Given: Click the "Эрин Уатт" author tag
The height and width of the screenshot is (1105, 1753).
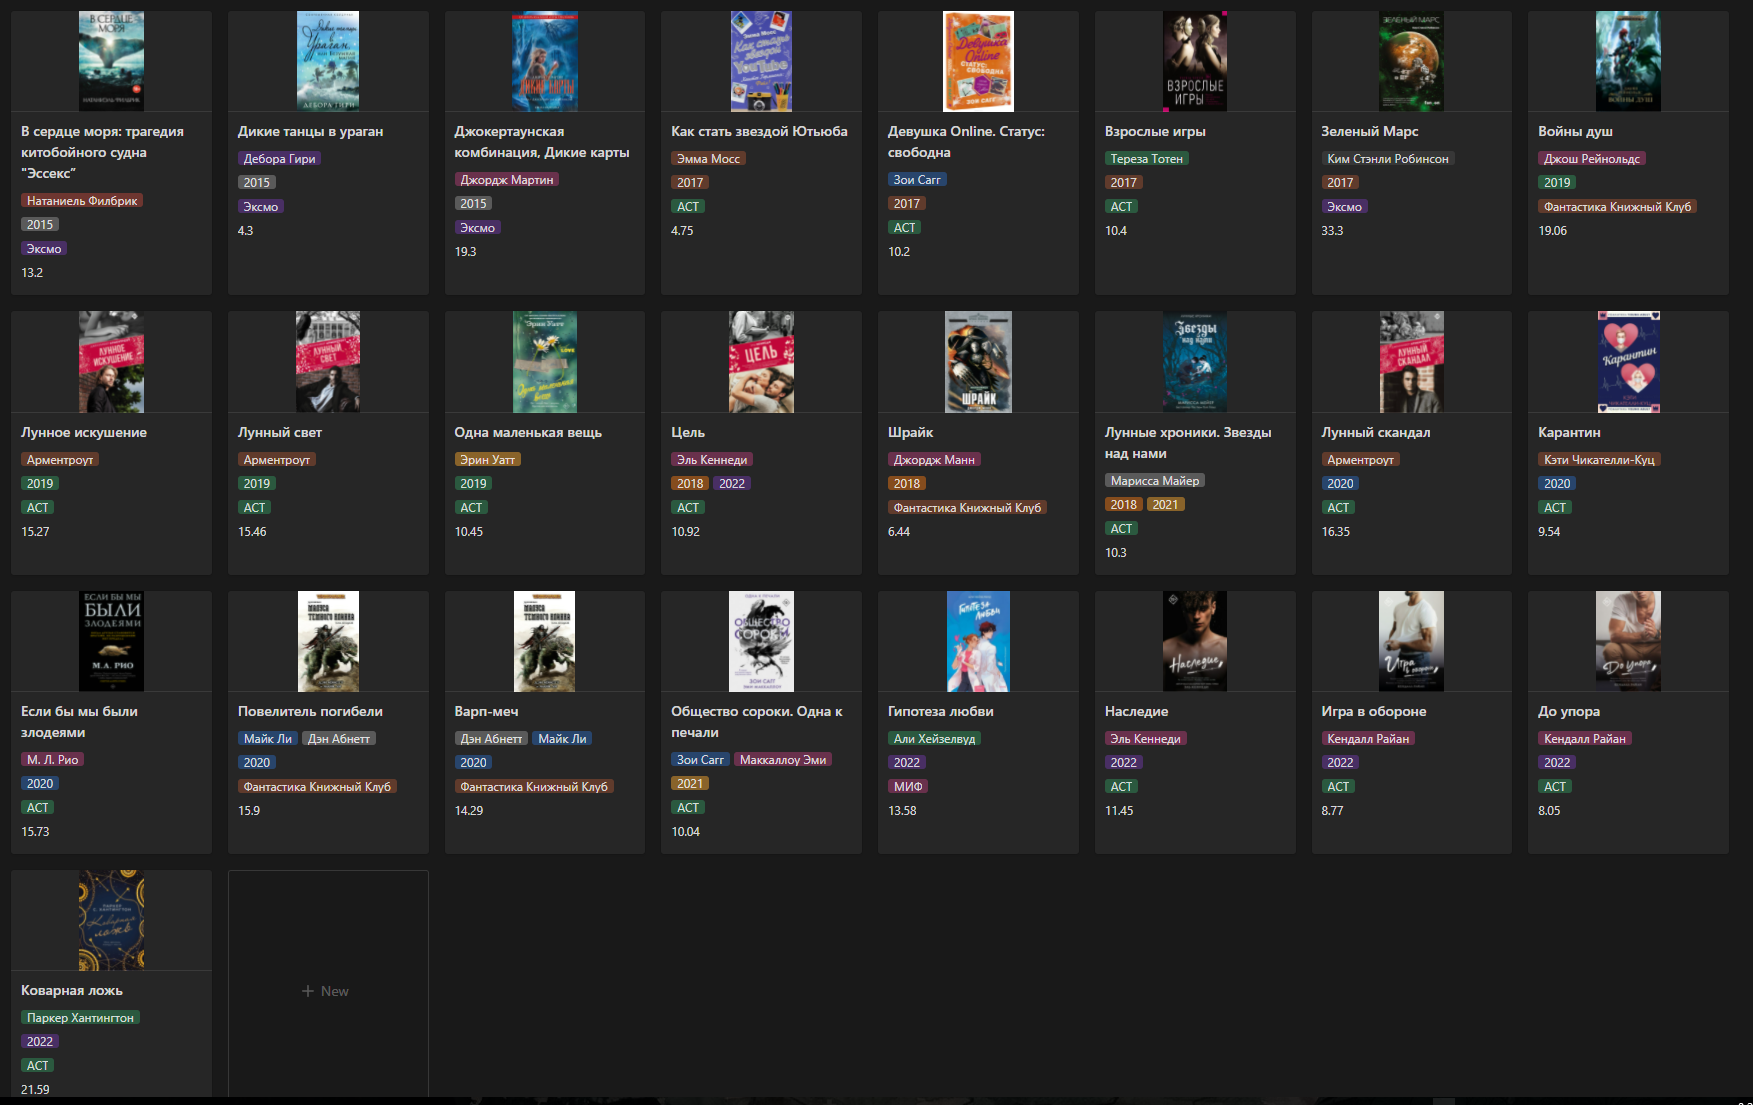Looking at the screenshot, I should coord(488,460).
